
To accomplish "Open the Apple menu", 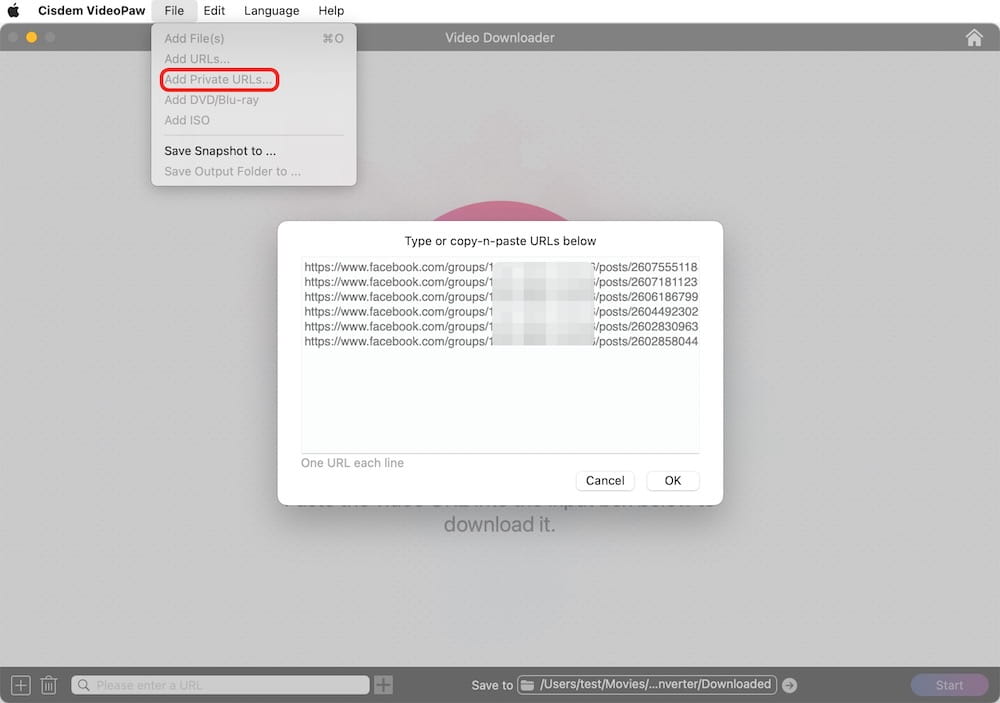I will (x=13, y=10).
